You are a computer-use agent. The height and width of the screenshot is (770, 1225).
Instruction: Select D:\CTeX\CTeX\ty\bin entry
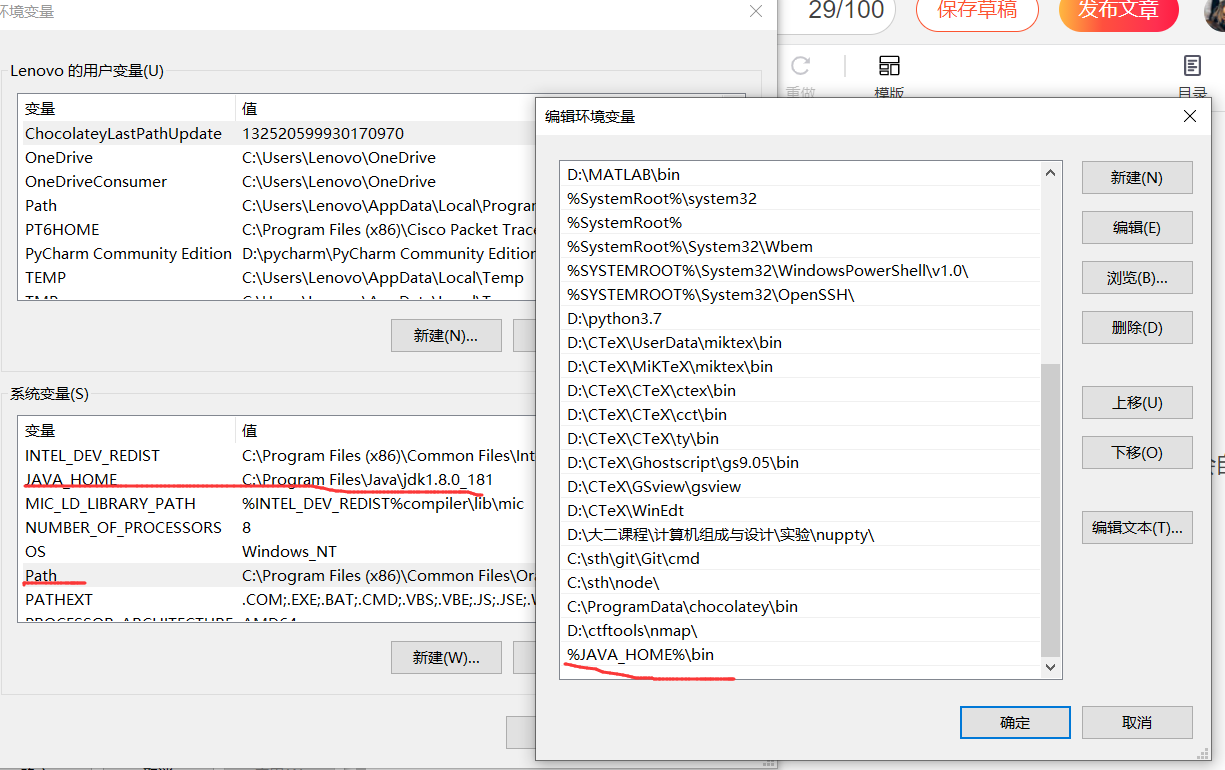click(x=801, y=438)
